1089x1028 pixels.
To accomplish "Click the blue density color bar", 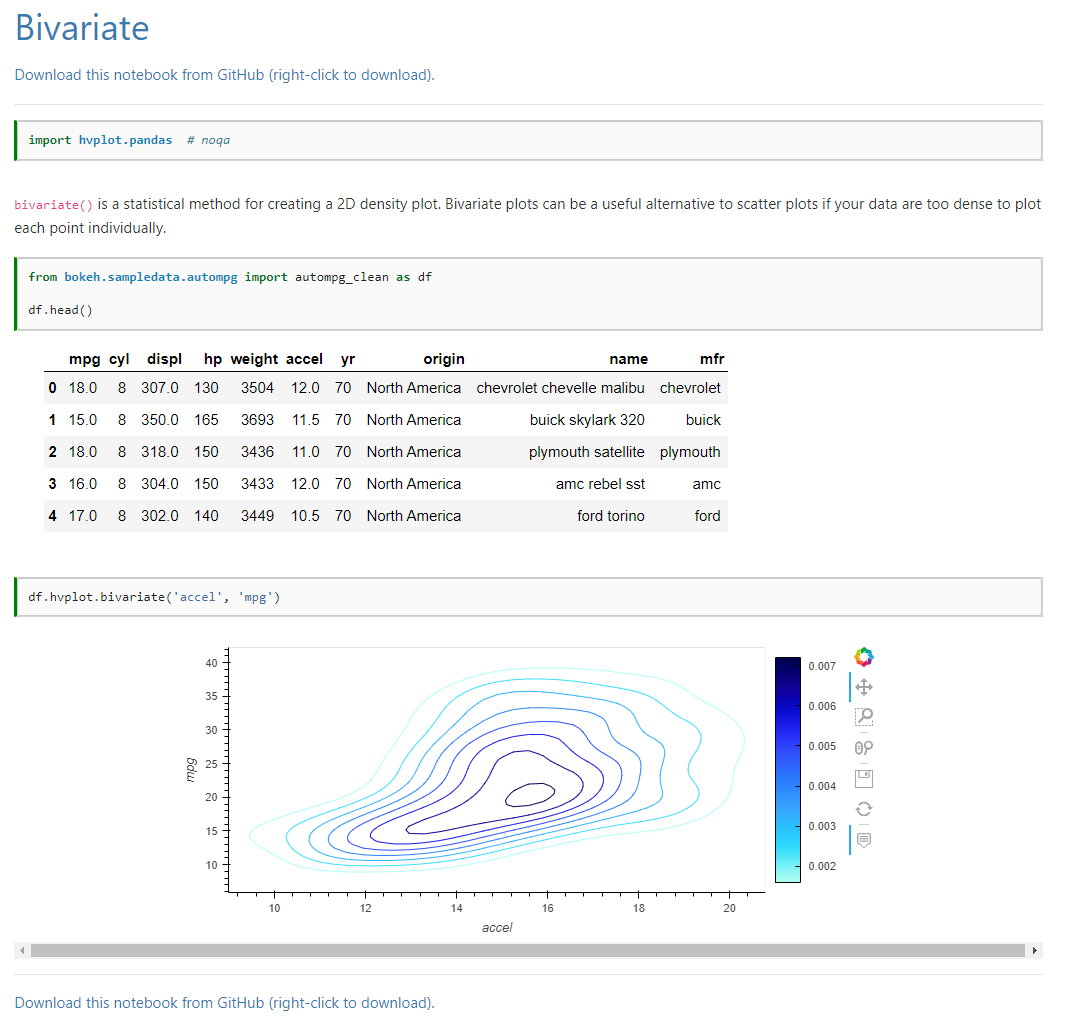I will 787,770.
